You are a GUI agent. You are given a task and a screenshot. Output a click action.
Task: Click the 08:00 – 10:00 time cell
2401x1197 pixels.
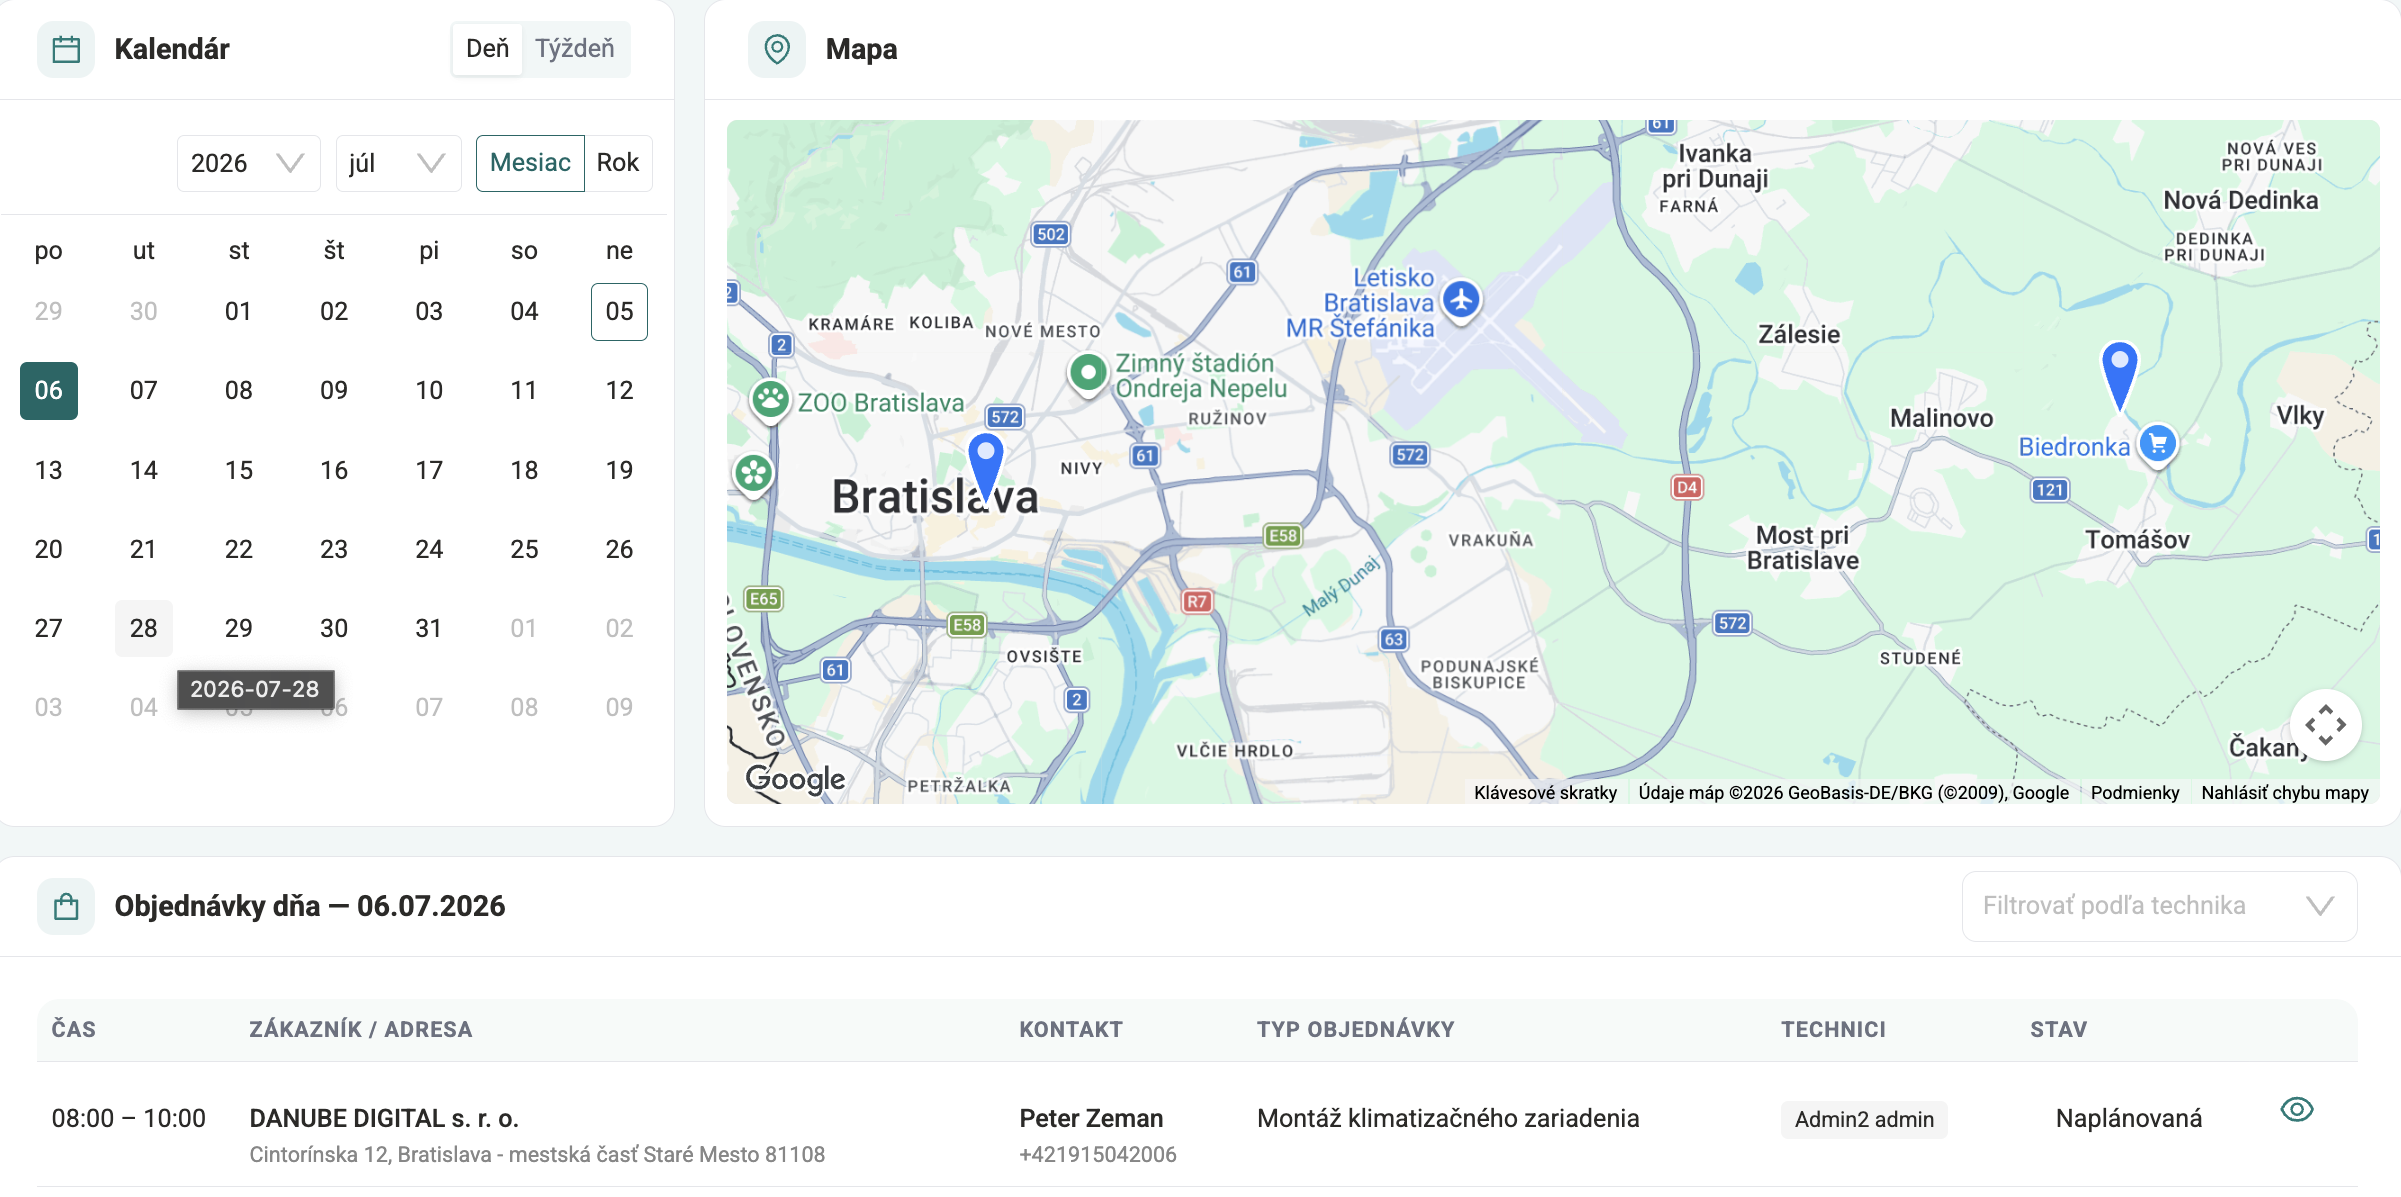(x=129, y=1118)
